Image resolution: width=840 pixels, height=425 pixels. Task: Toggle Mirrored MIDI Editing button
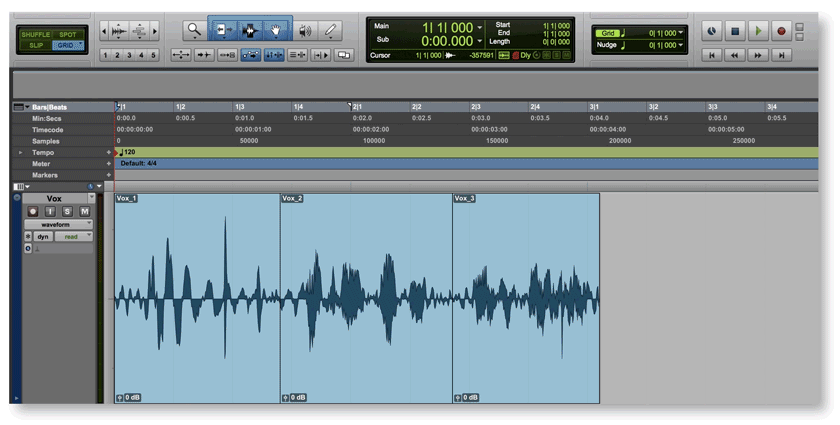point(227,55)
